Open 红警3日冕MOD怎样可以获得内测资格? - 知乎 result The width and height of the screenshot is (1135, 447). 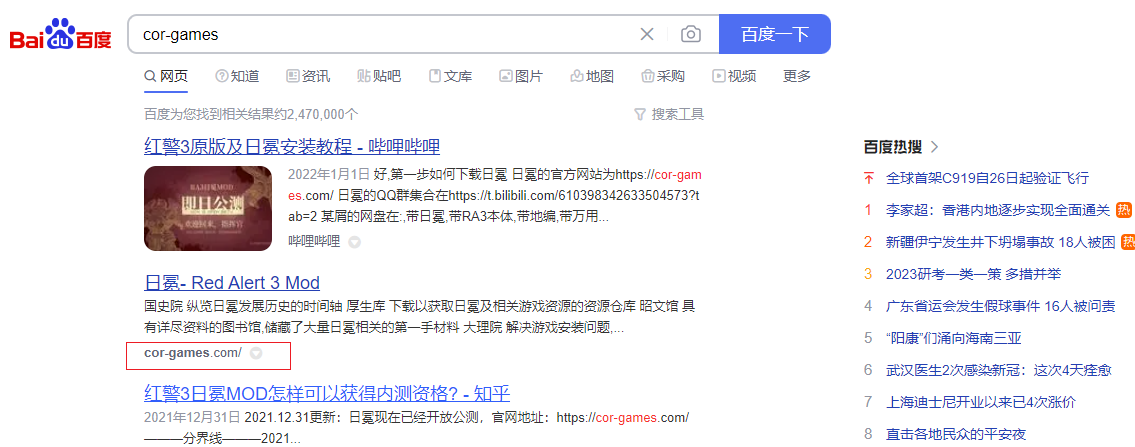click(x=327, y=393)
